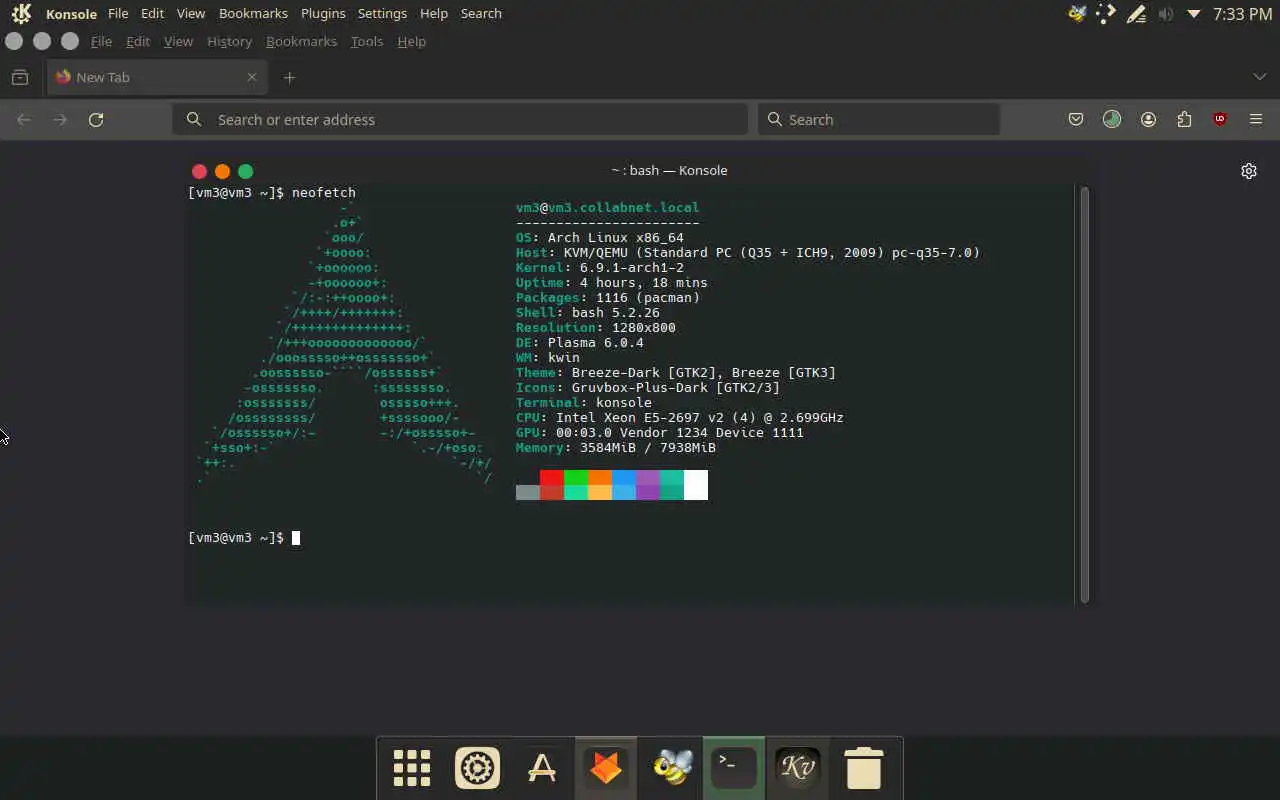Open the Trash in the dock
The image size is (1280, 800).
tap(863, 768)
